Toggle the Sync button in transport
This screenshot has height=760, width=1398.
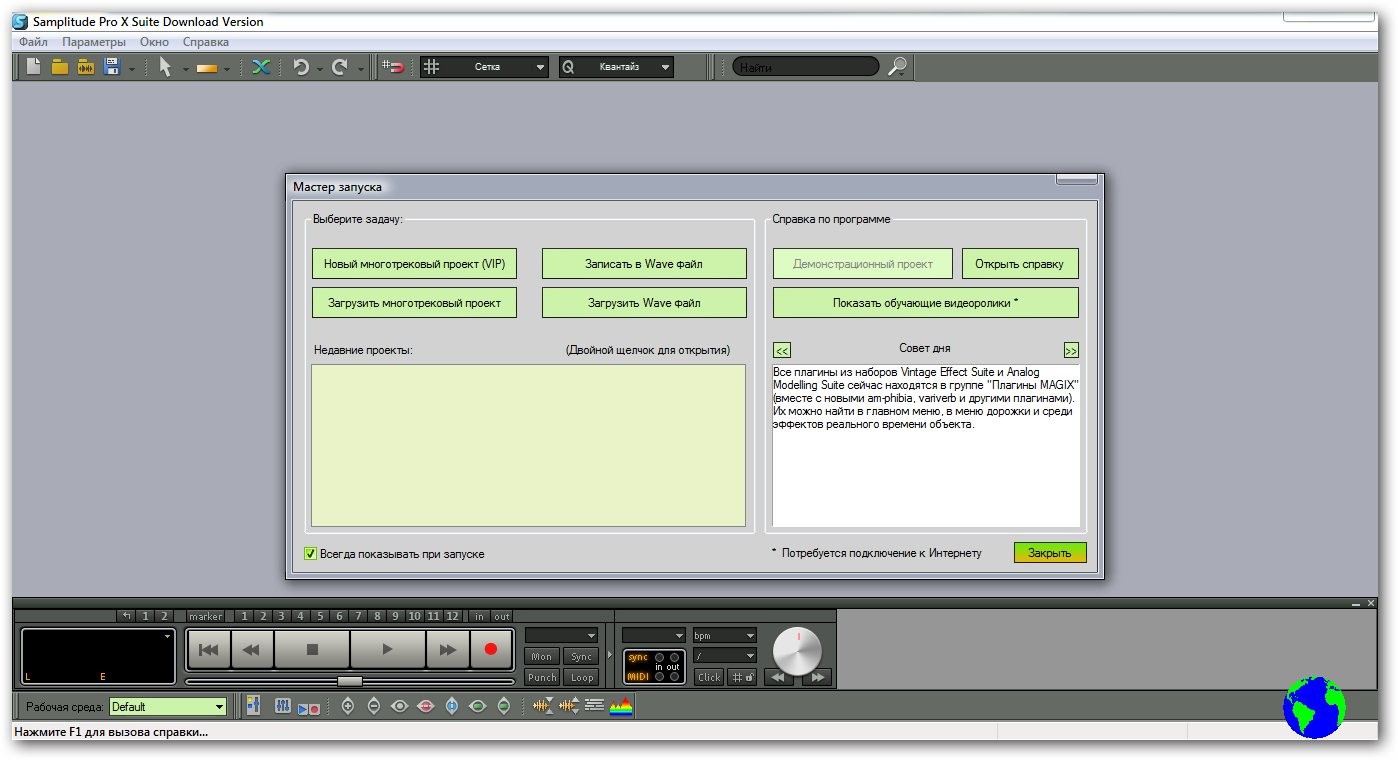point(582,656)
